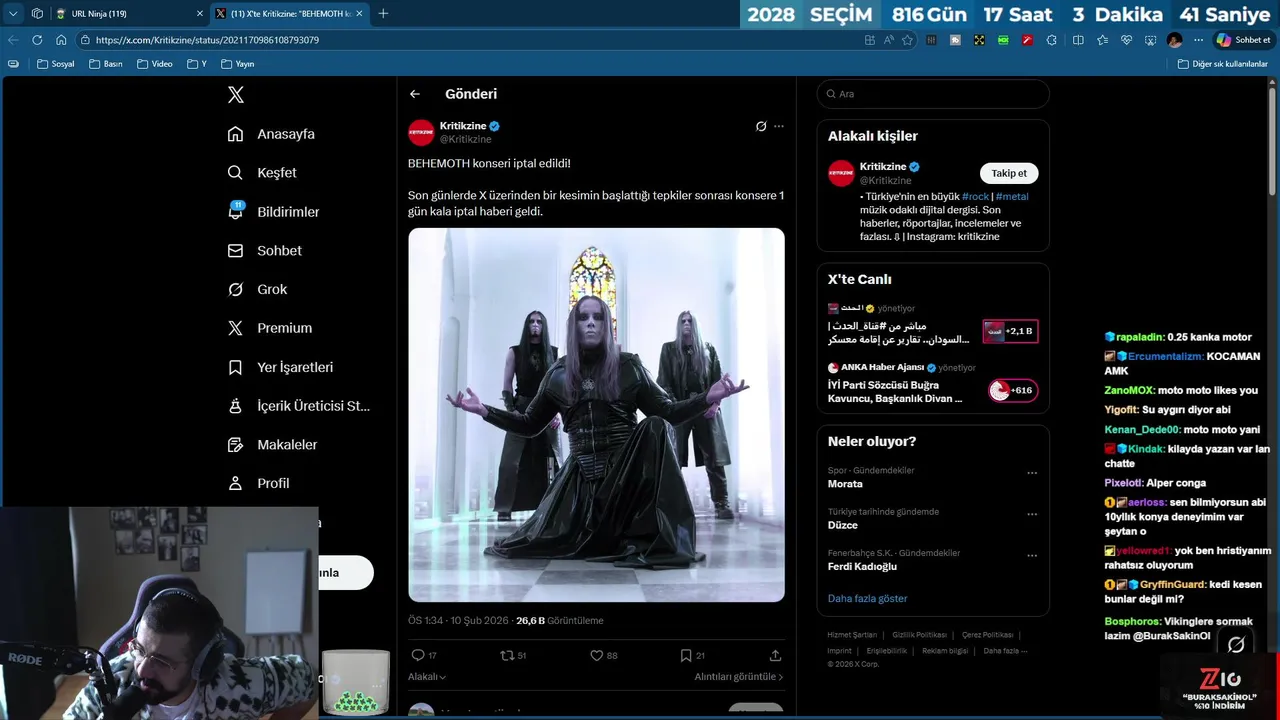Click Gizlilik Politikası footer link
Screen dimensions: 1280x720
[x=919, y=635]
